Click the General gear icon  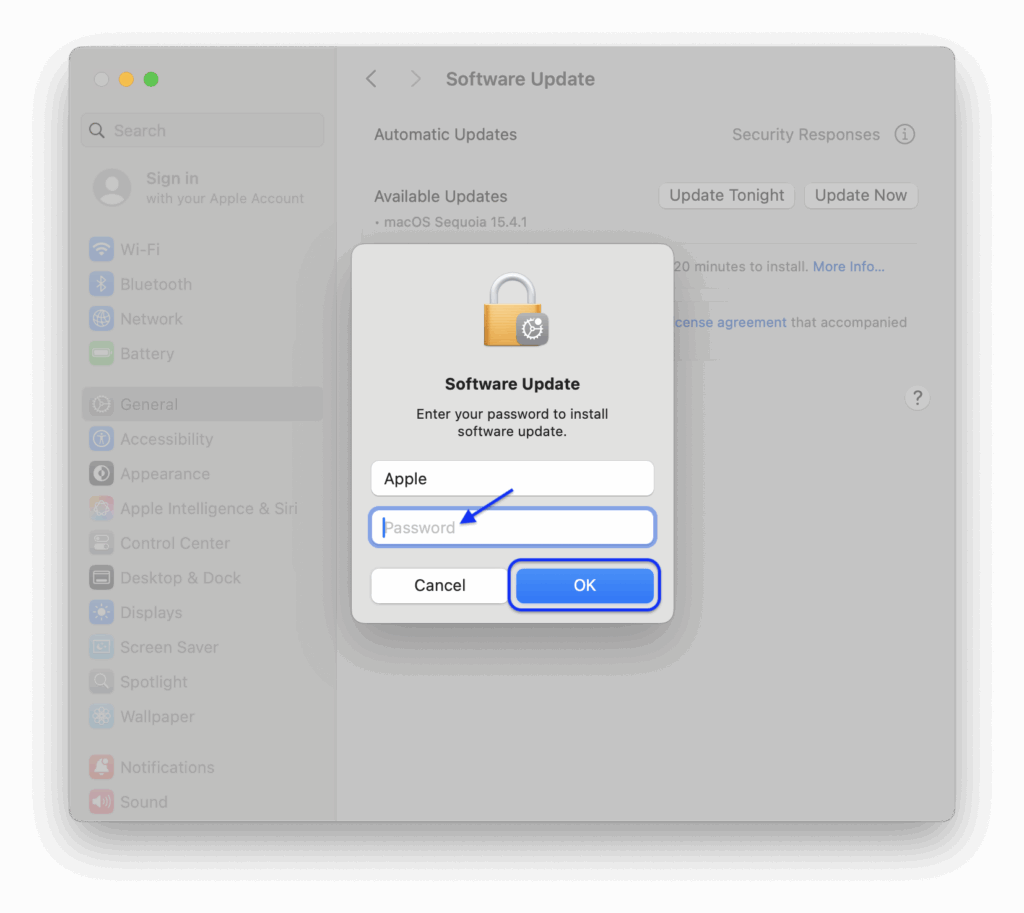point(101,404)
